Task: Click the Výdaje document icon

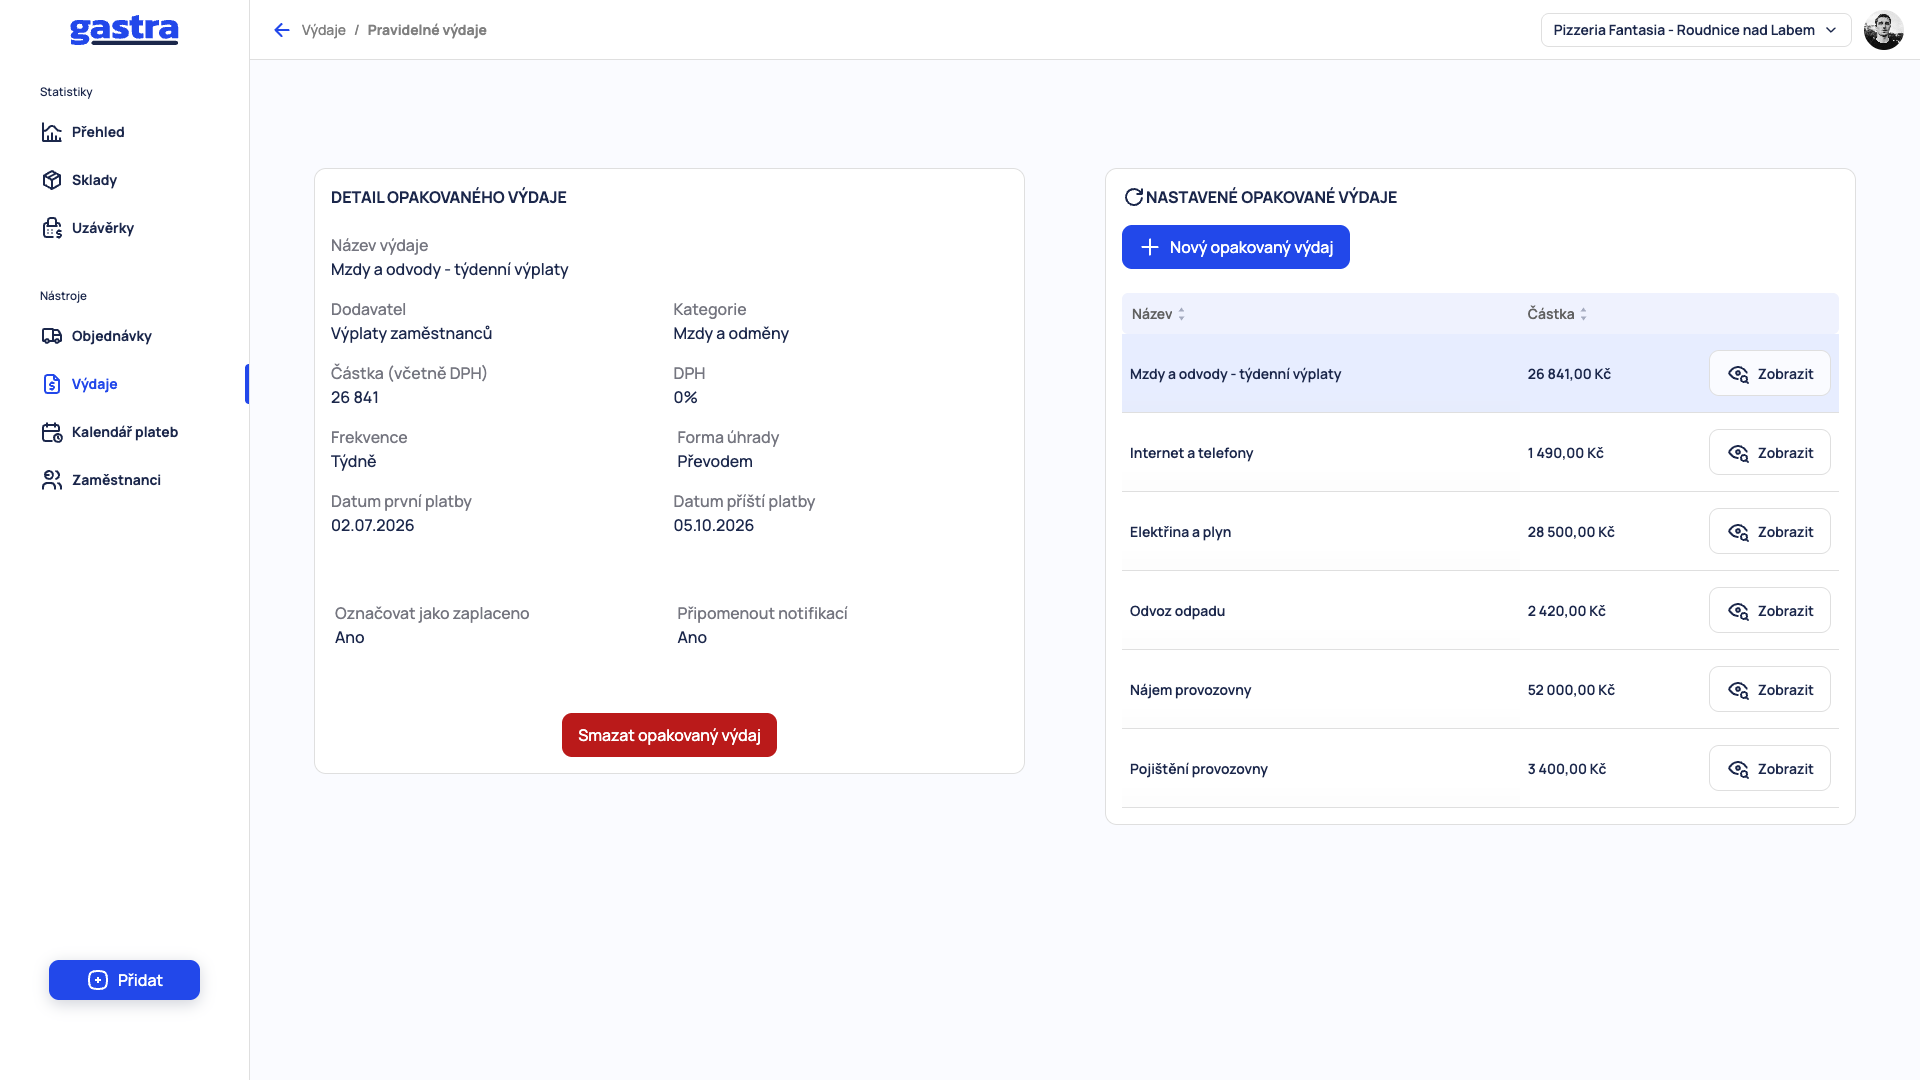Action: click(x=52, y=384)
